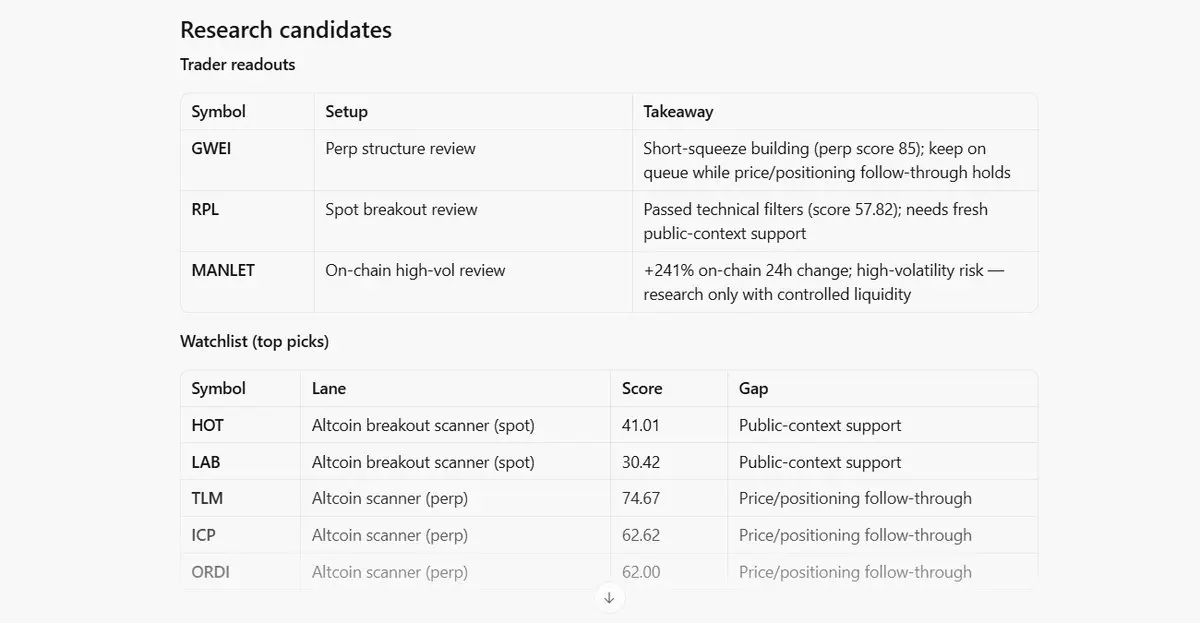This screenshot has height=623, width=1200.
Task: Click the Score column header
Action: (x=642, y=389)
